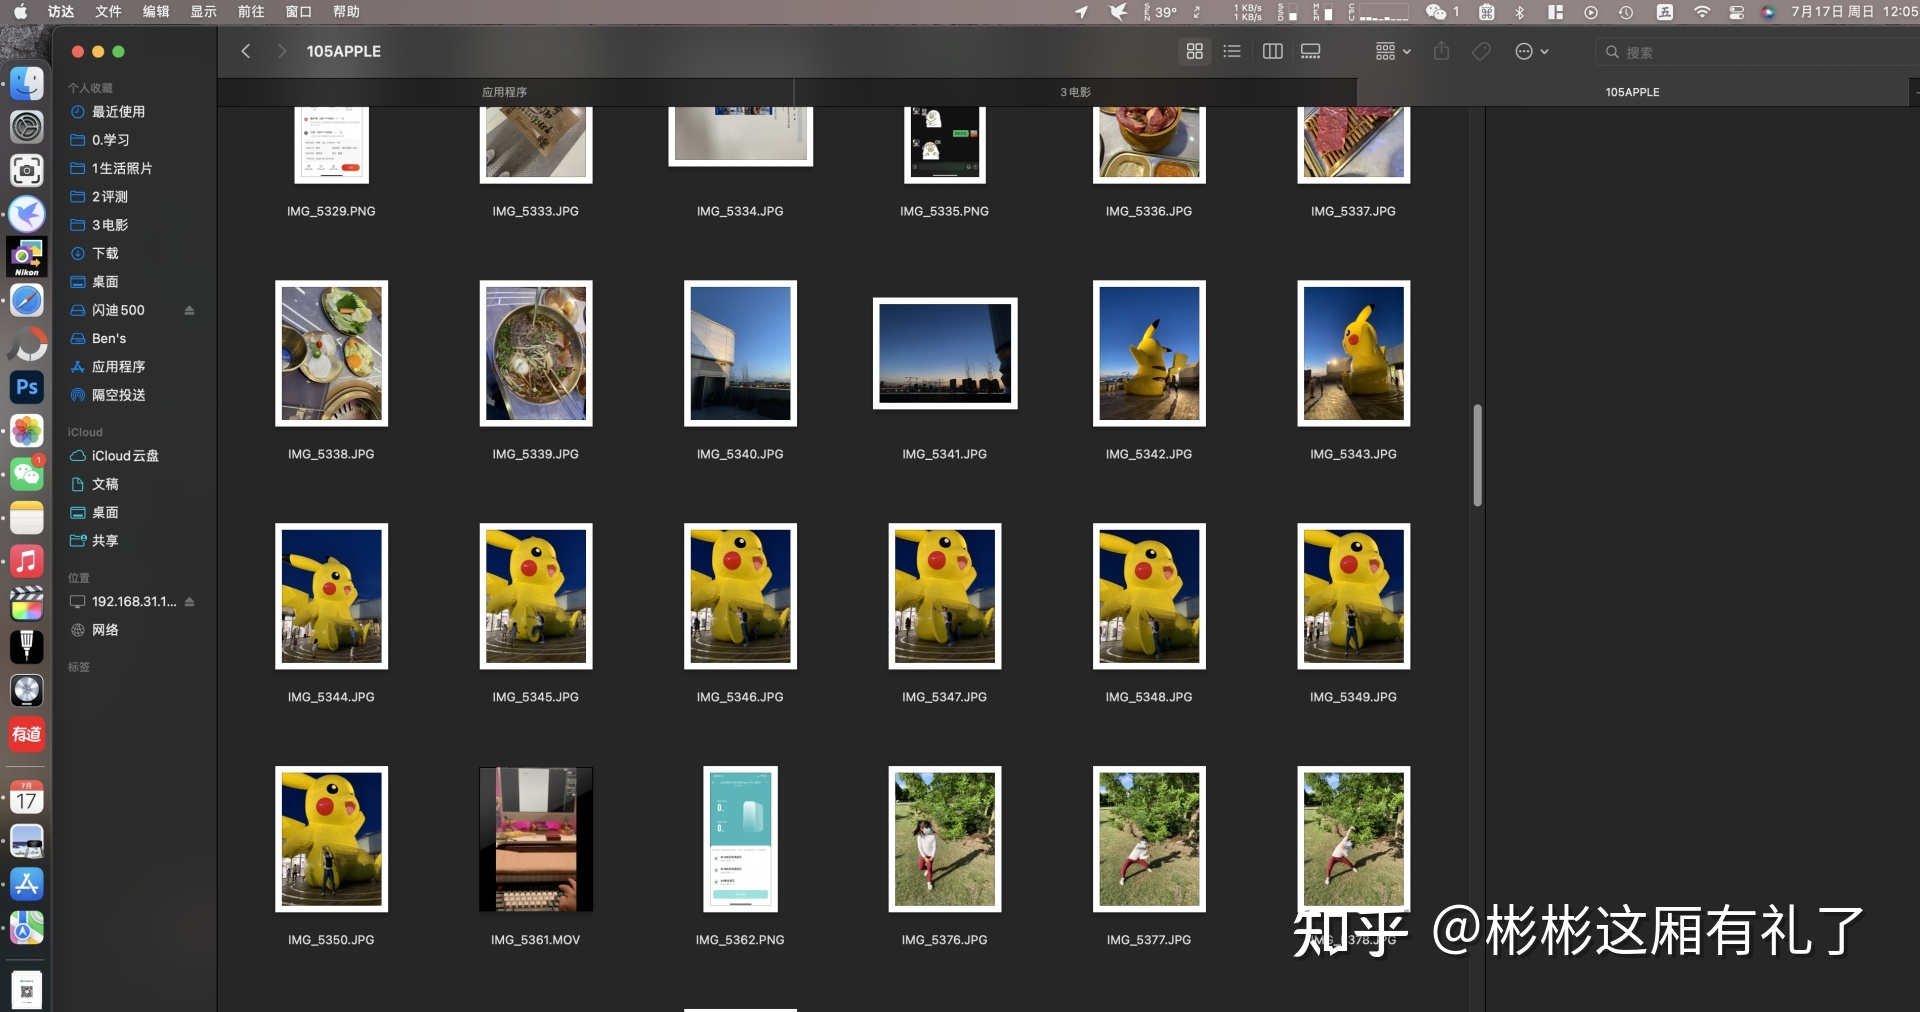
Task: Select the IMG_5362.PNG thumbnail
Action: click(740, 839)
